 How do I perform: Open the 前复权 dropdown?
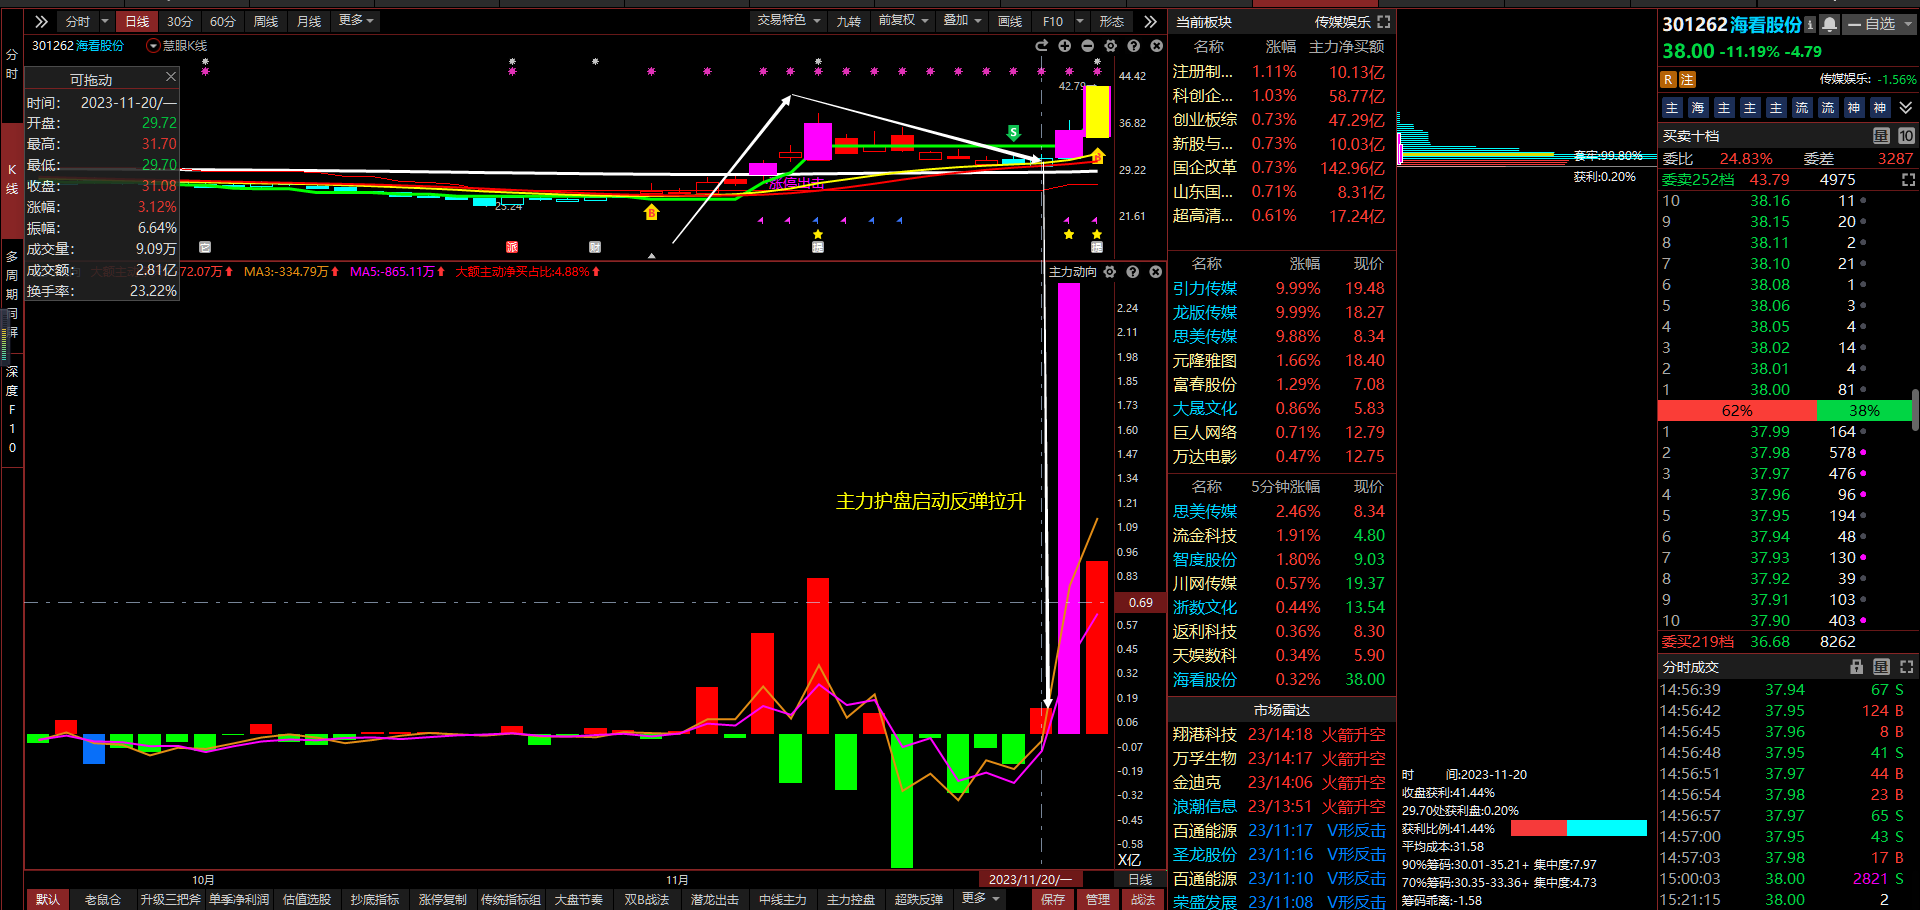904,21
